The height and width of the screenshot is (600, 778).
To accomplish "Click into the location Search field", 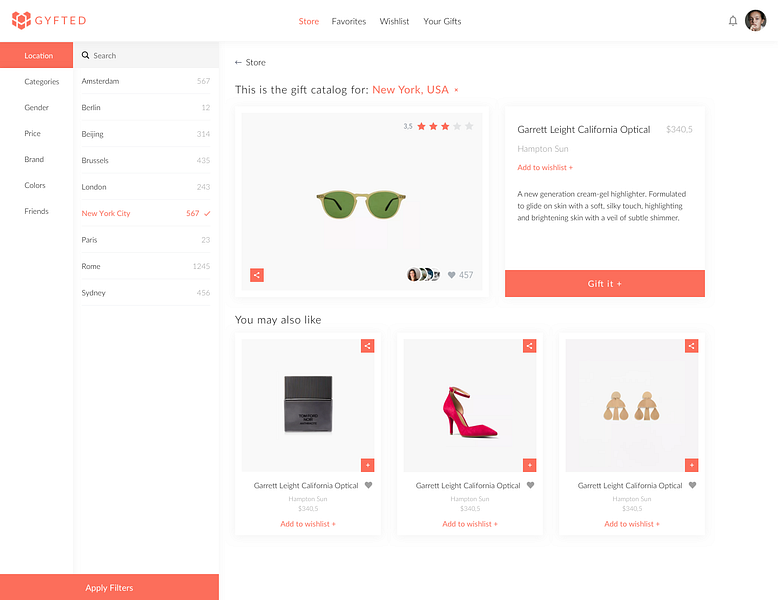I will coord(146,55).
